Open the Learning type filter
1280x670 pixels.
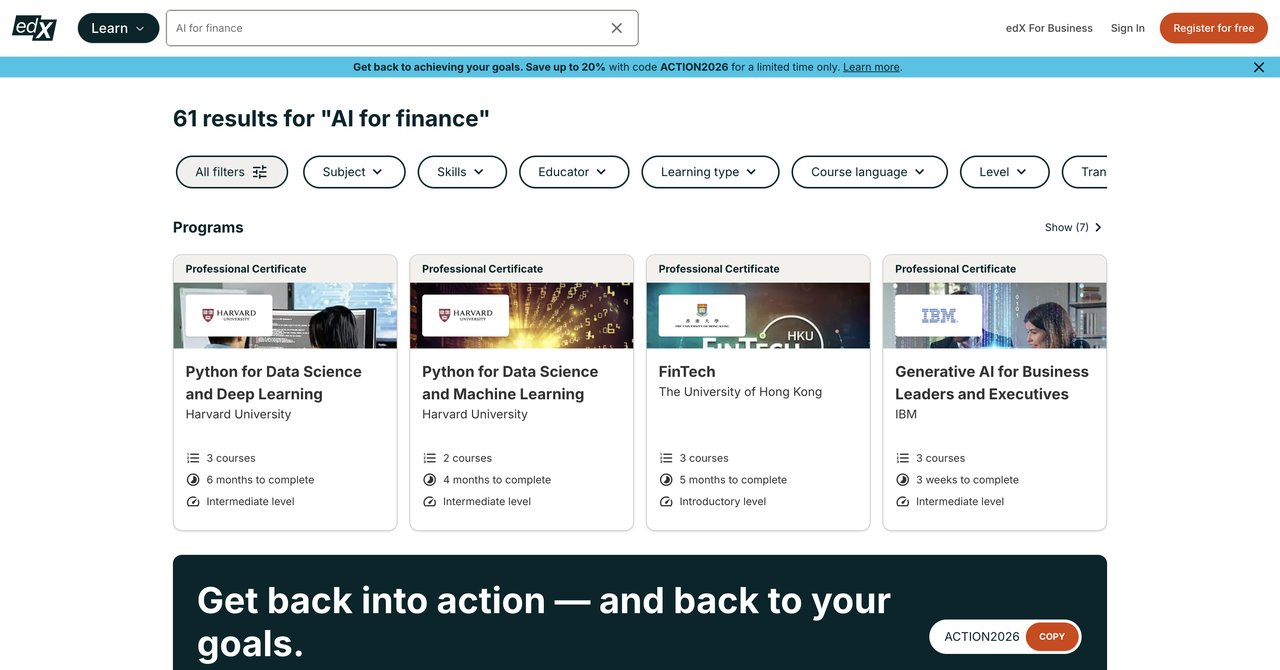pyautogui.click(x=710, y=172)
